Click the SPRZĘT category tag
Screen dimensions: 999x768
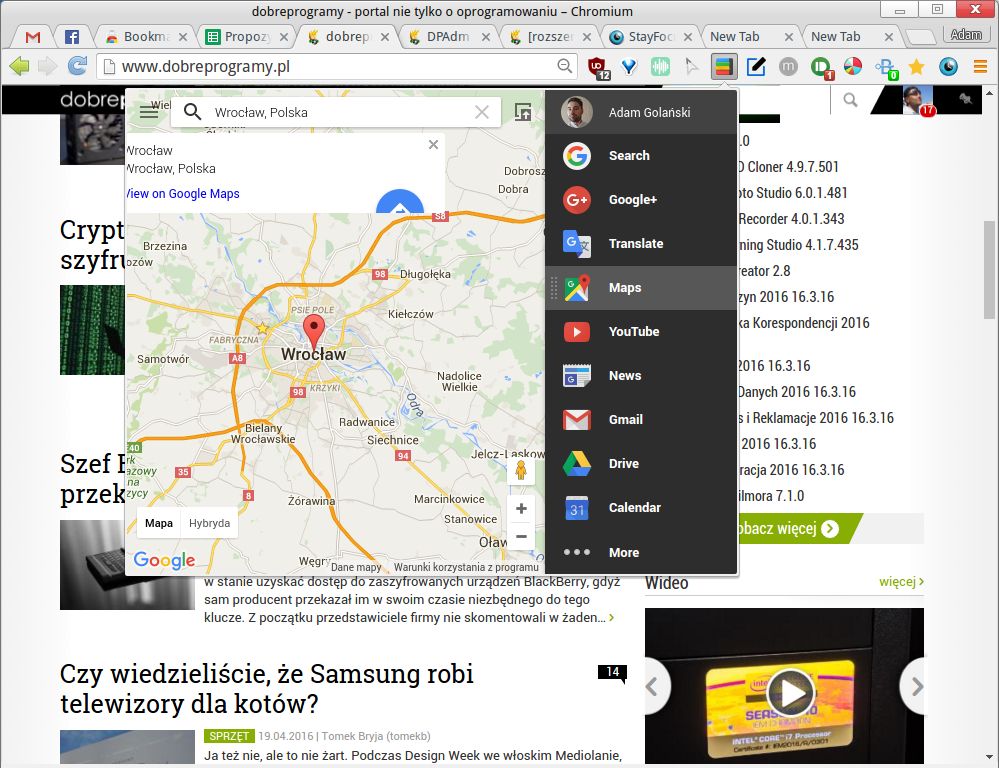(229, 736)
